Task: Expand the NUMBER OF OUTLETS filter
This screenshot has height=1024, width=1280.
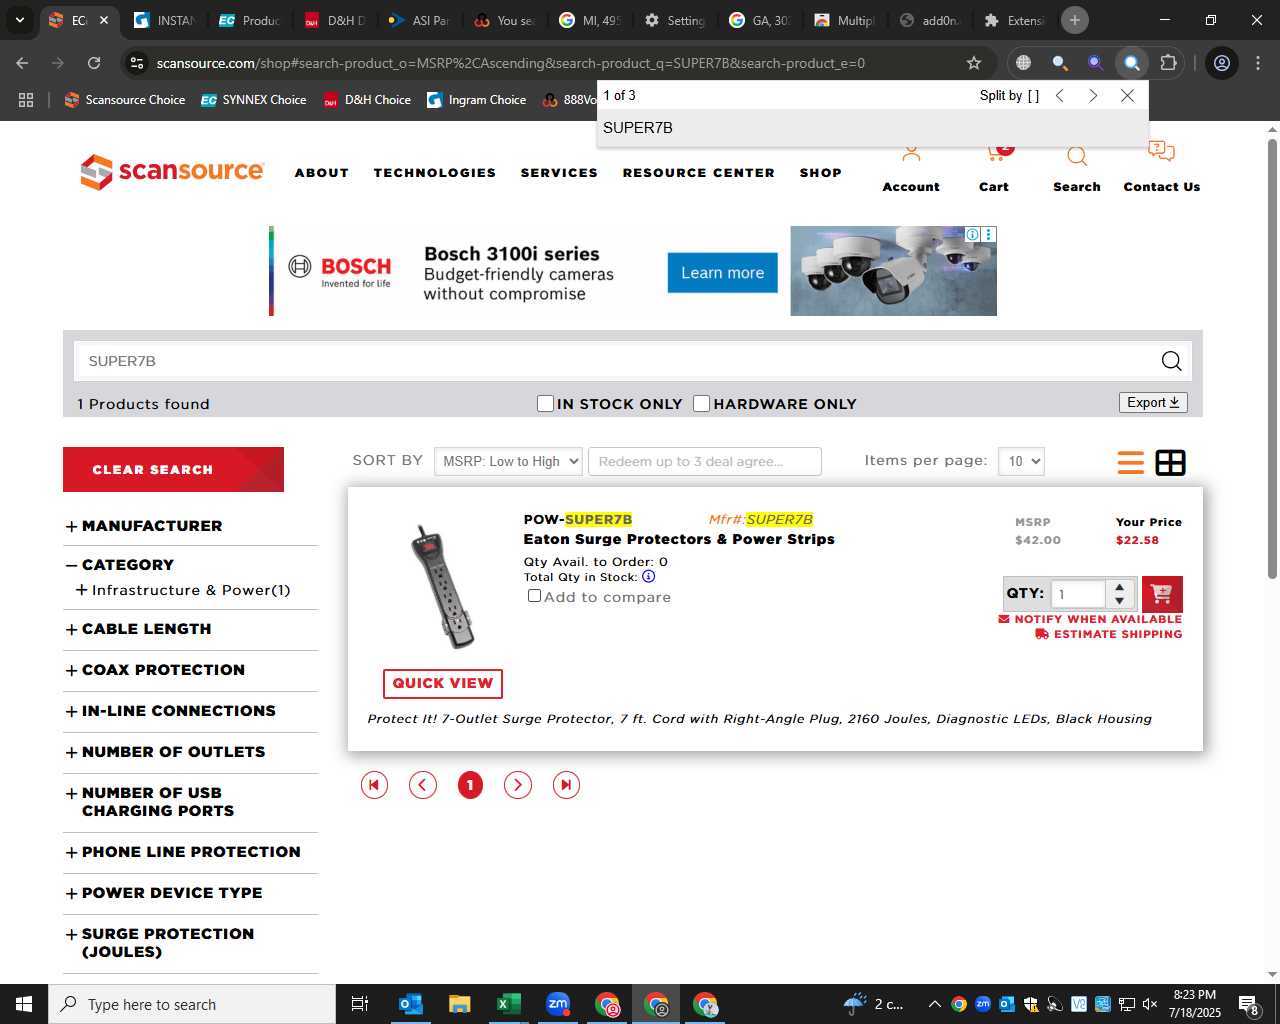Action: pyautogui.click(x=165, y=752)
